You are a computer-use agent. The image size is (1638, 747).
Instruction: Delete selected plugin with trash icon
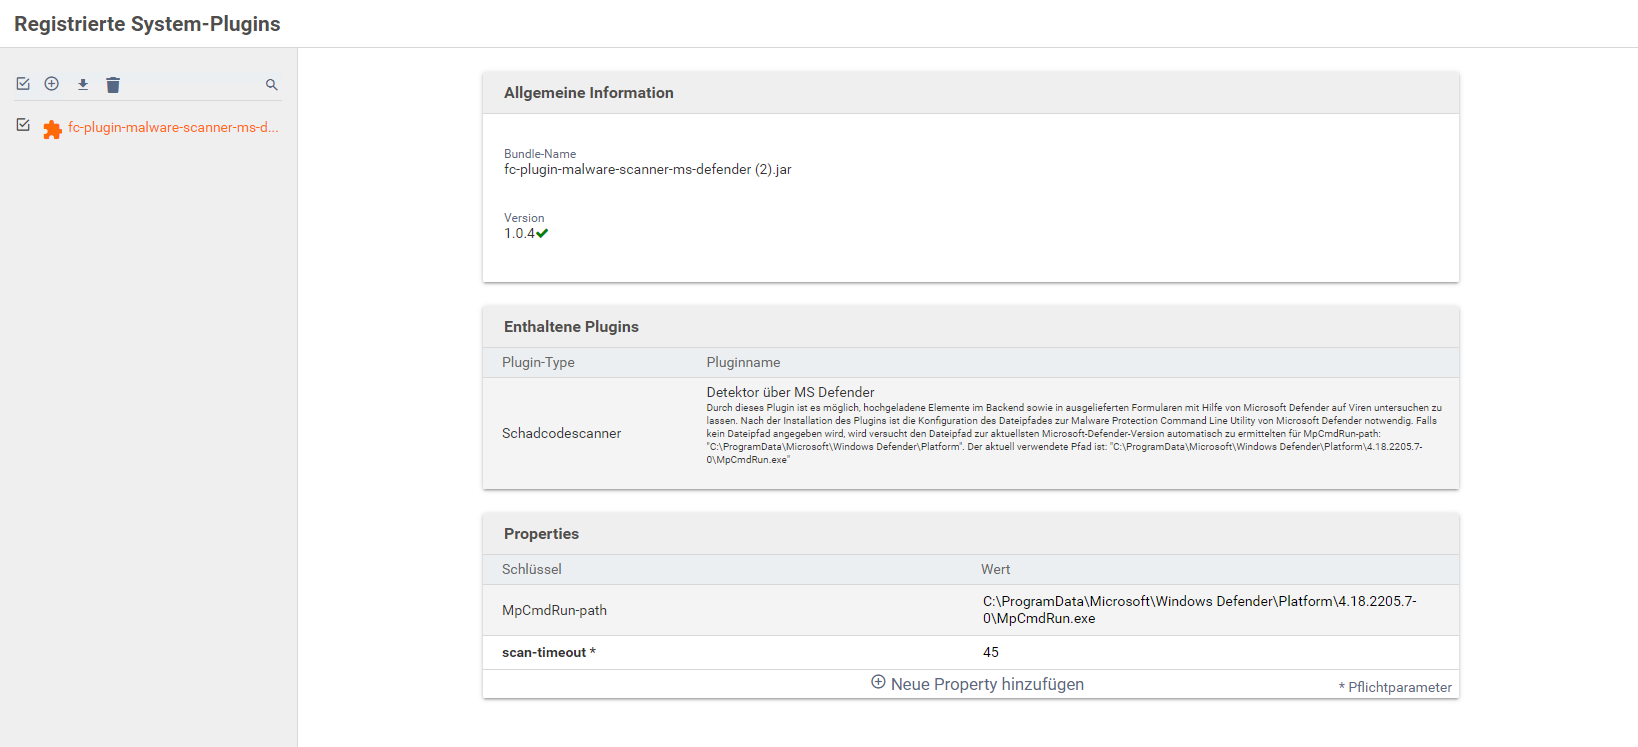click(113, 85)
